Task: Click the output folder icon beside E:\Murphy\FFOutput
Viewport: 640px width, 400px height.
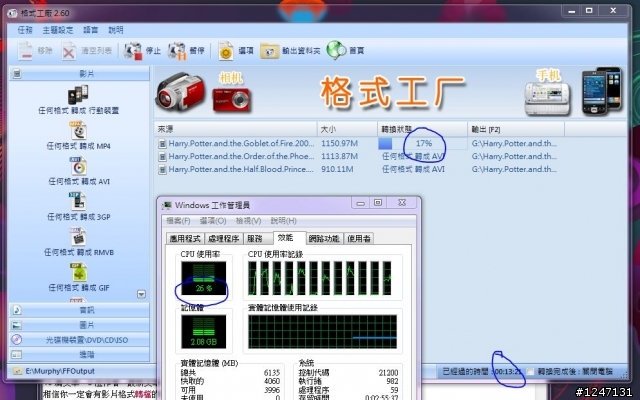Action: coord(17,371)
